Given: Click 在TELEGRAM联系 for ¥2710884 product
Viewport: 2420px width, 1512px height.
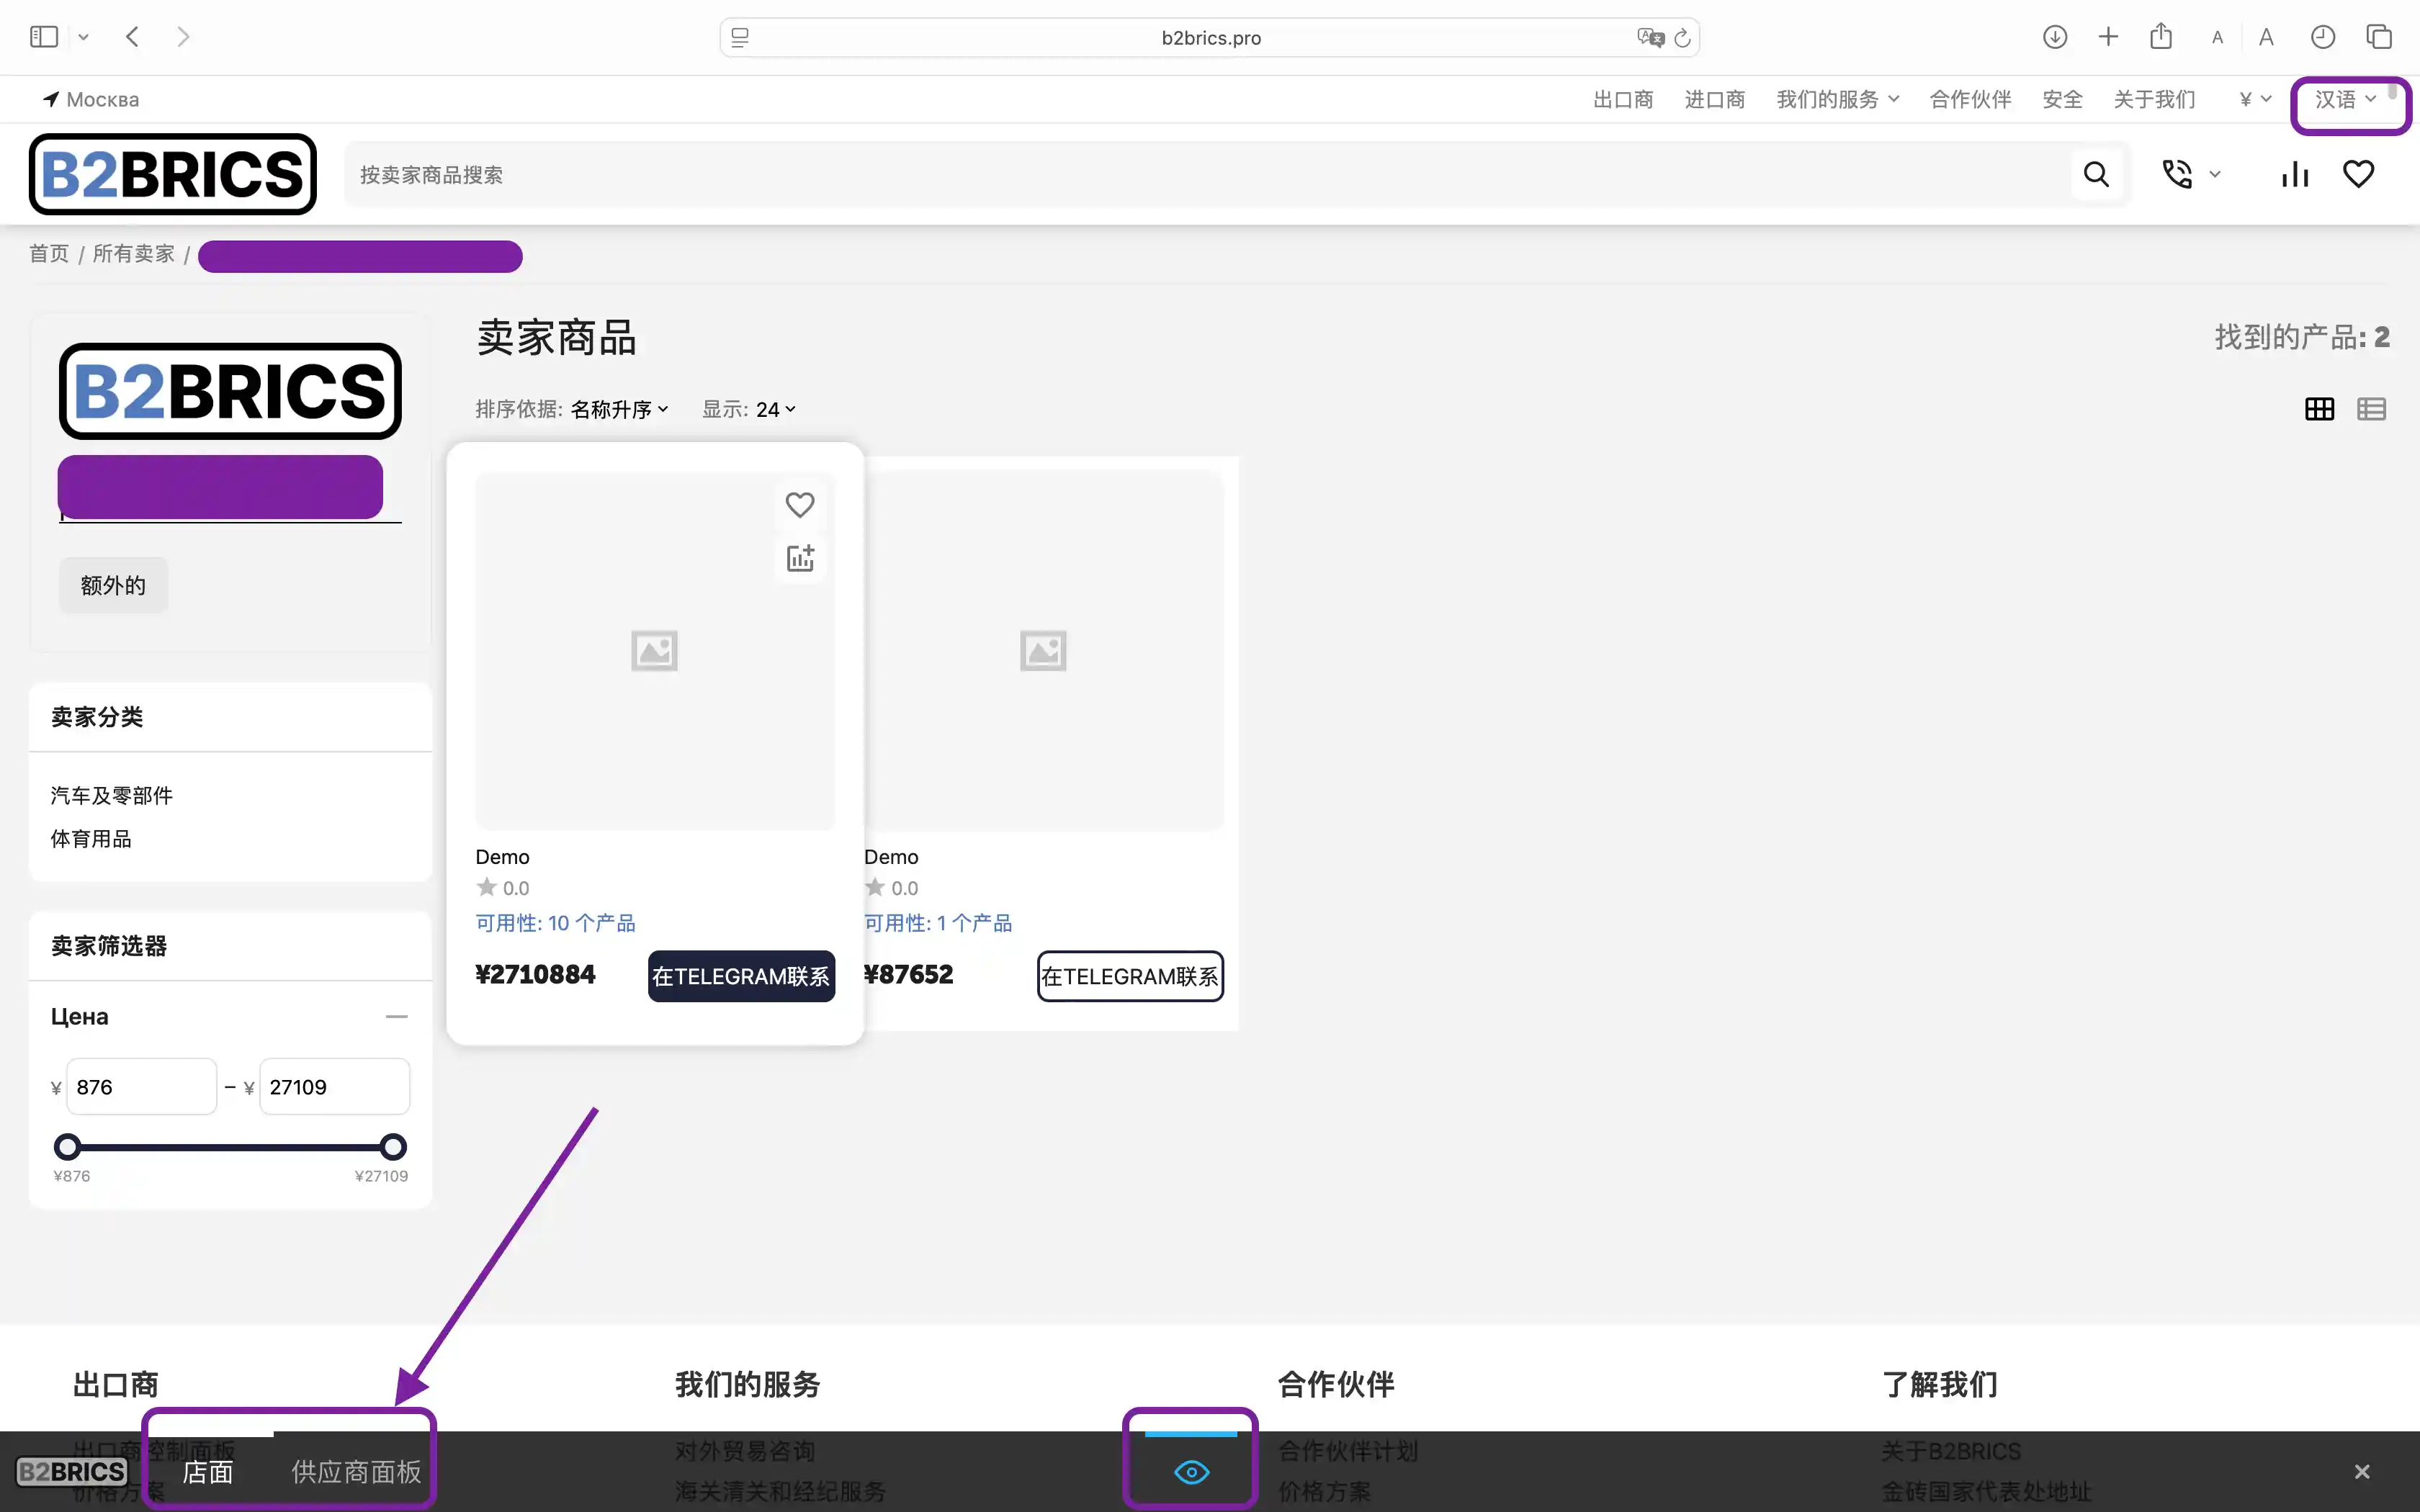Looking at the screenshot, I should [741, 976].
